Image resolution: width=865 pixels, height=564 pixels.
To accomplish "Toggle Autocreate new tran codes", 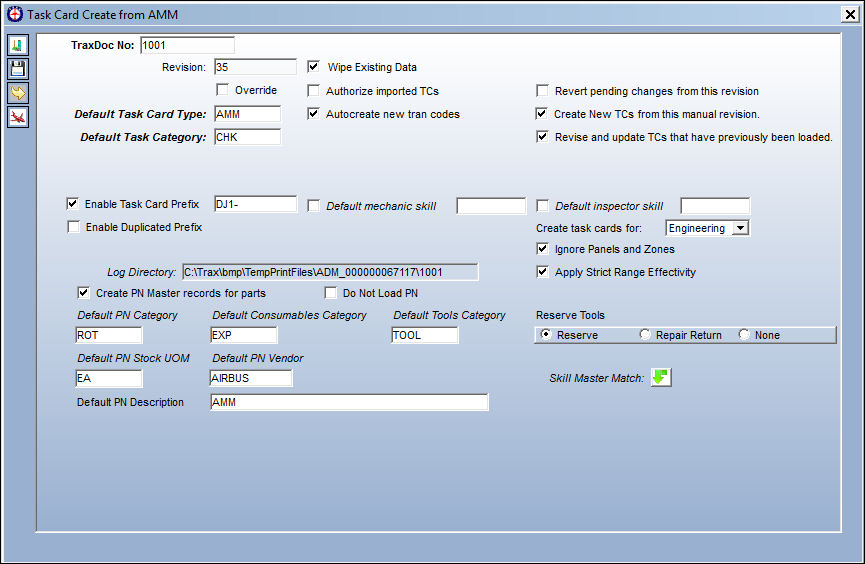I will pyautogui.click(x=313, y=114).
